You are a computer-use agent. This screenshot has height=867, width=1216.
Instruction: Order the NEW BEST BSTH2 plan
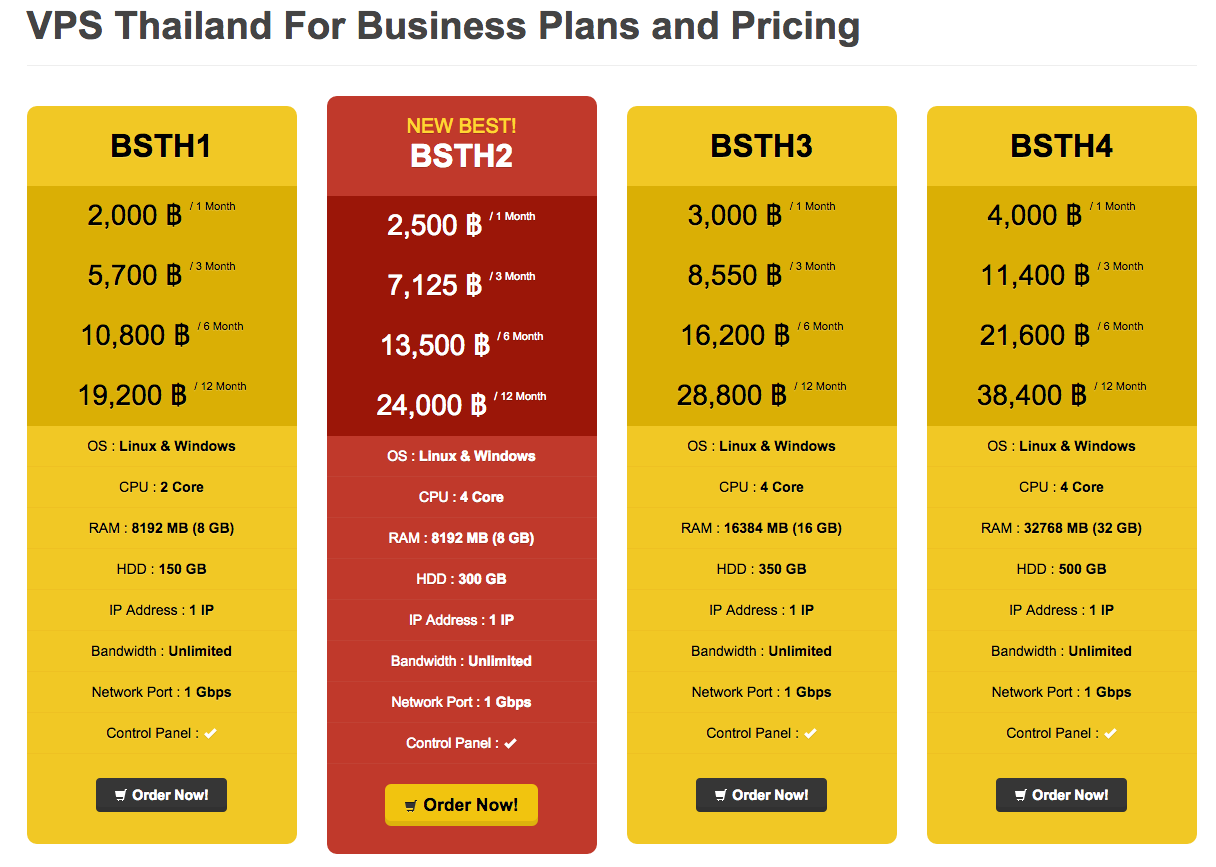(x=461, y=805)
